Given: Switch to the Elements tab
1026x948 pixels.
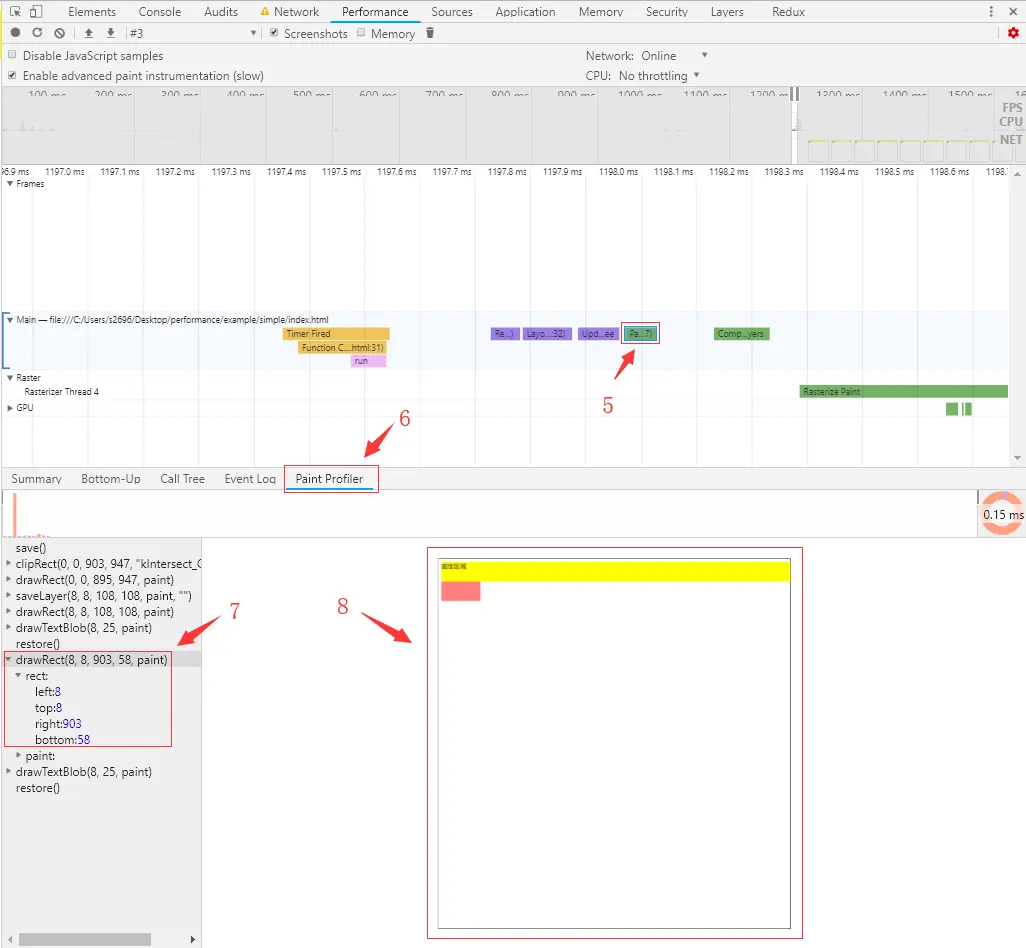Looking at the screenshot, I should [x=92, y=12].
